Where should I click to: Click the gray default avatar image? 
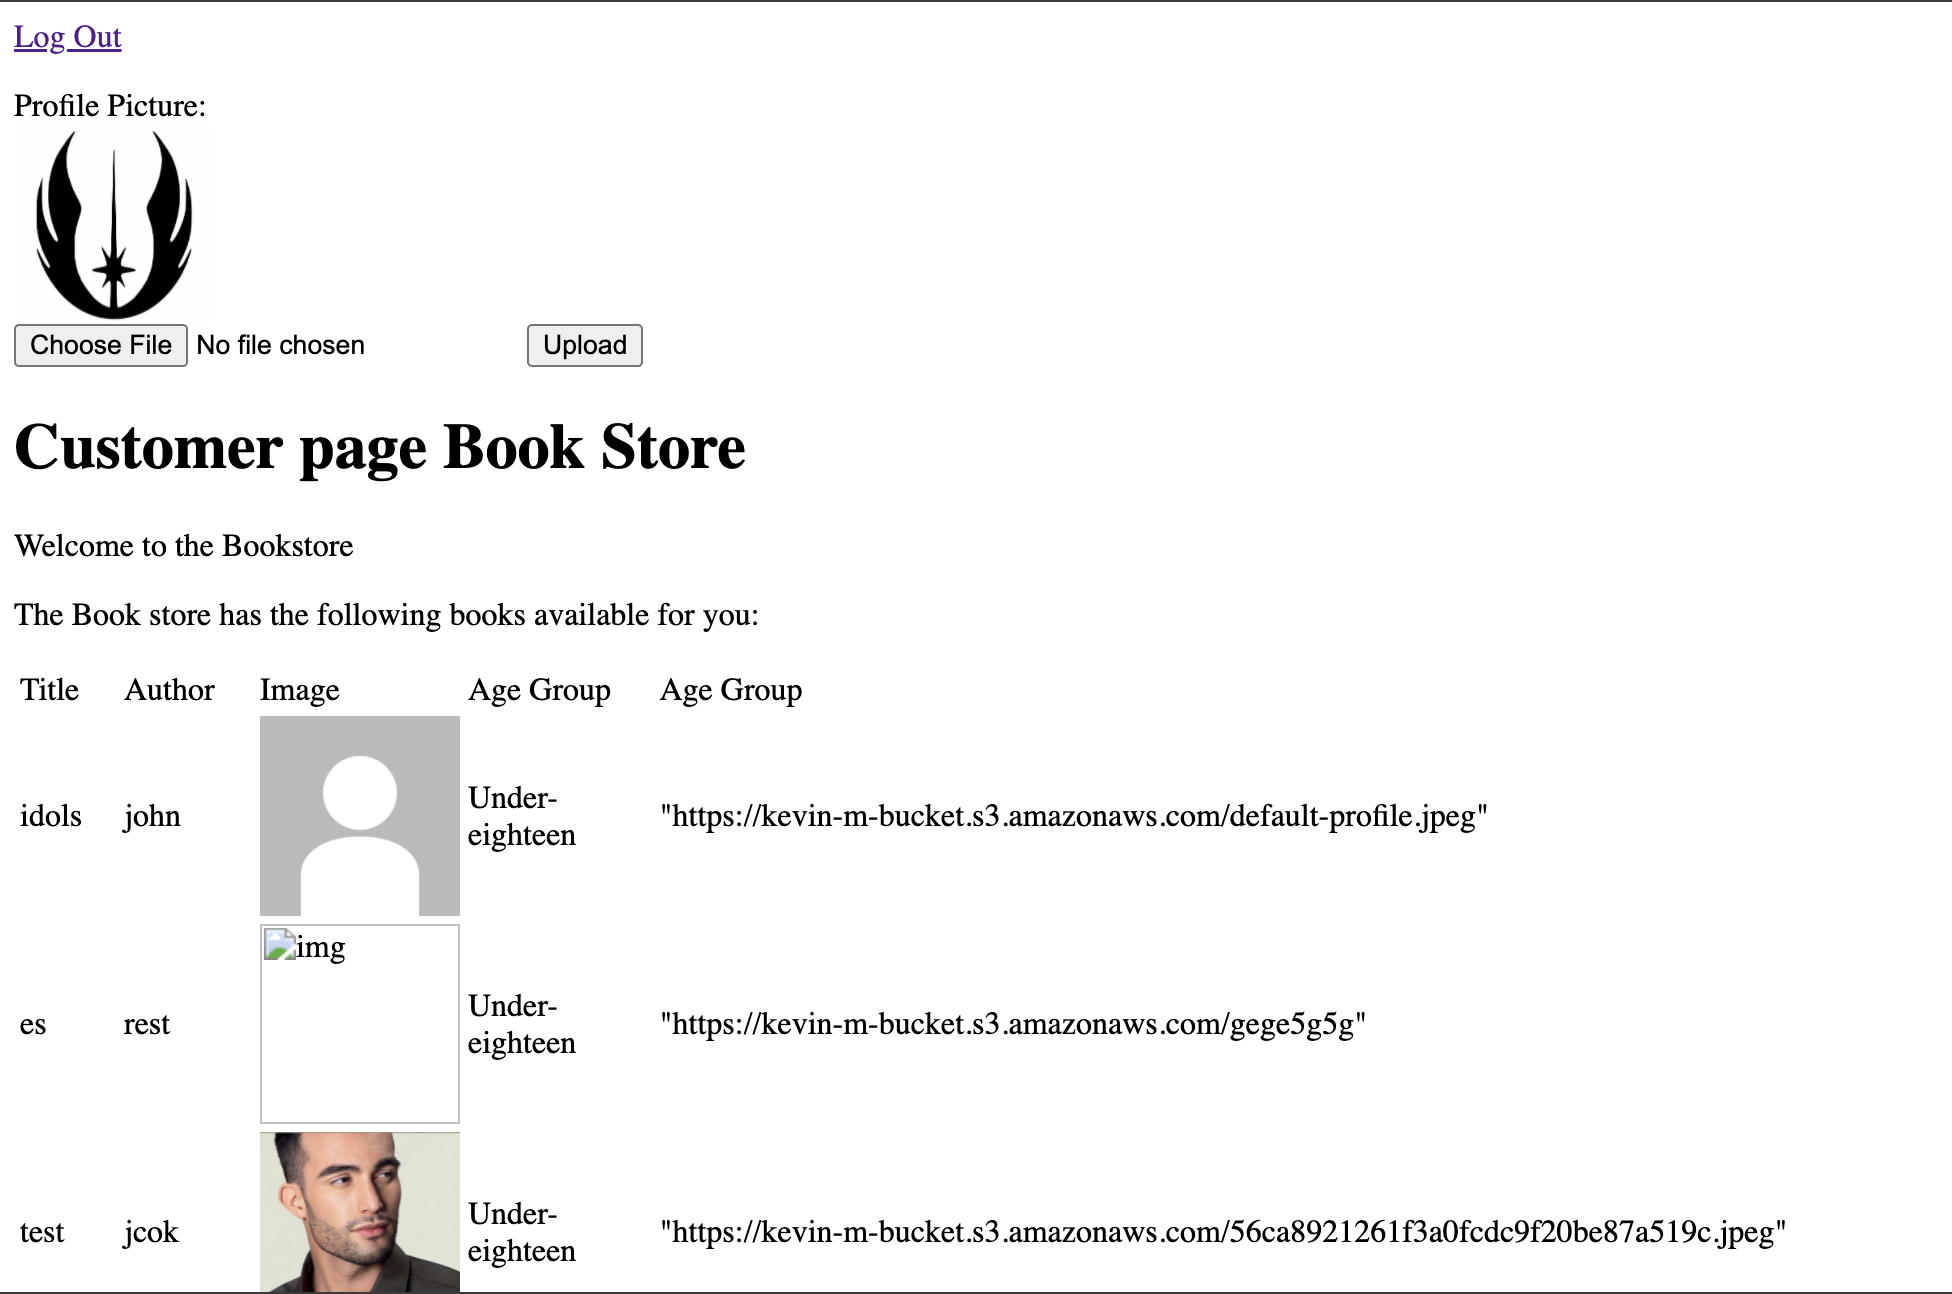tap(359, 815)
